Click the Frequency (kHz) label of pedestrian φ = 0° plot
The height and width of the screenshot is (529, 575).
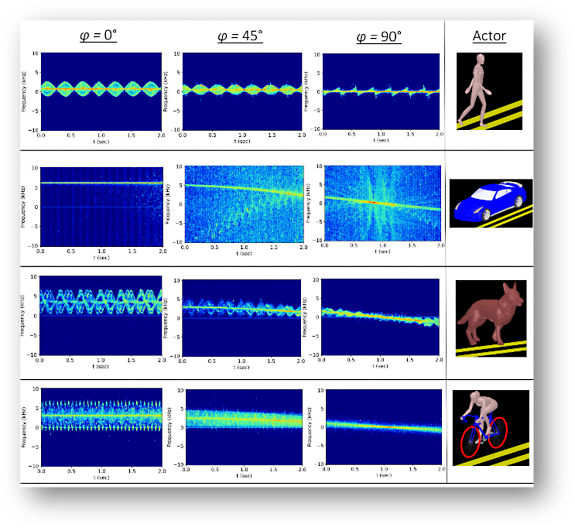click(24, 91)
